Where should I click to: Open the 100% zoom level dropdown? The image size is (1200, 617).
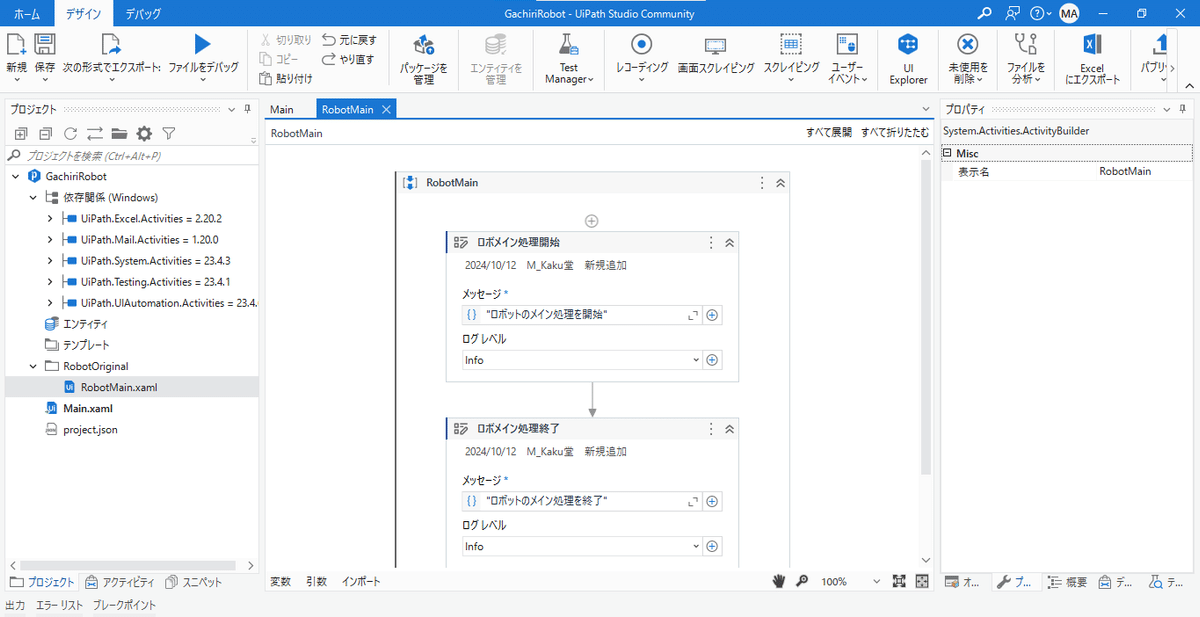877,581
